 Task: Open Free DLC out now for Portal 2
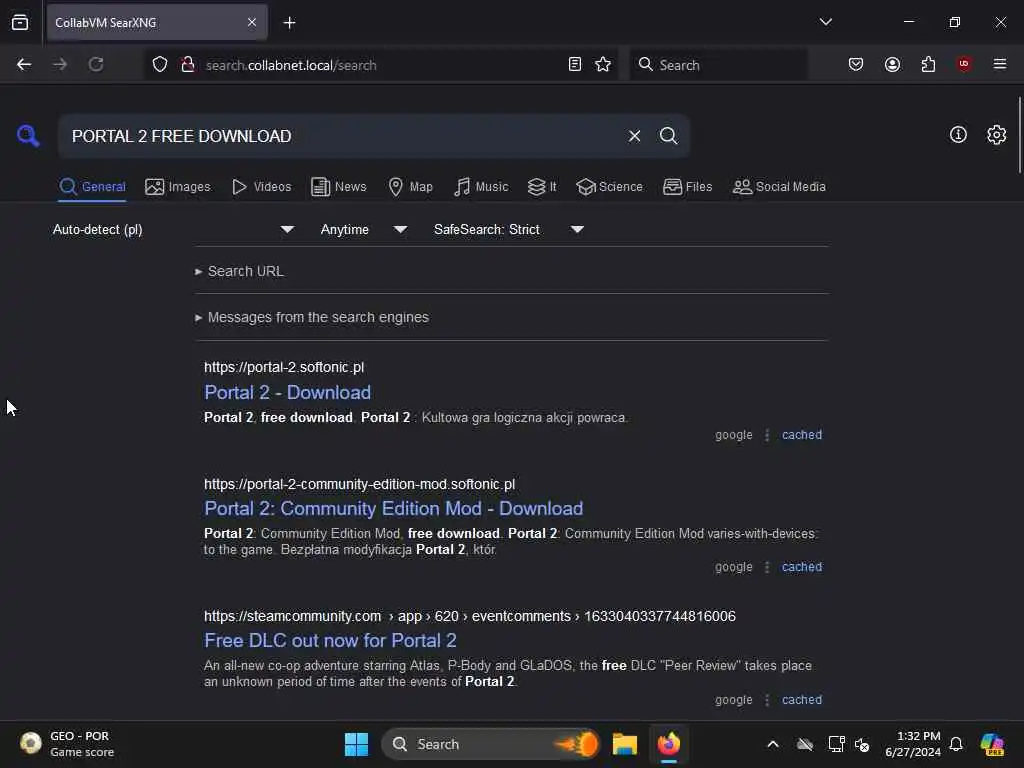(330, 641)
